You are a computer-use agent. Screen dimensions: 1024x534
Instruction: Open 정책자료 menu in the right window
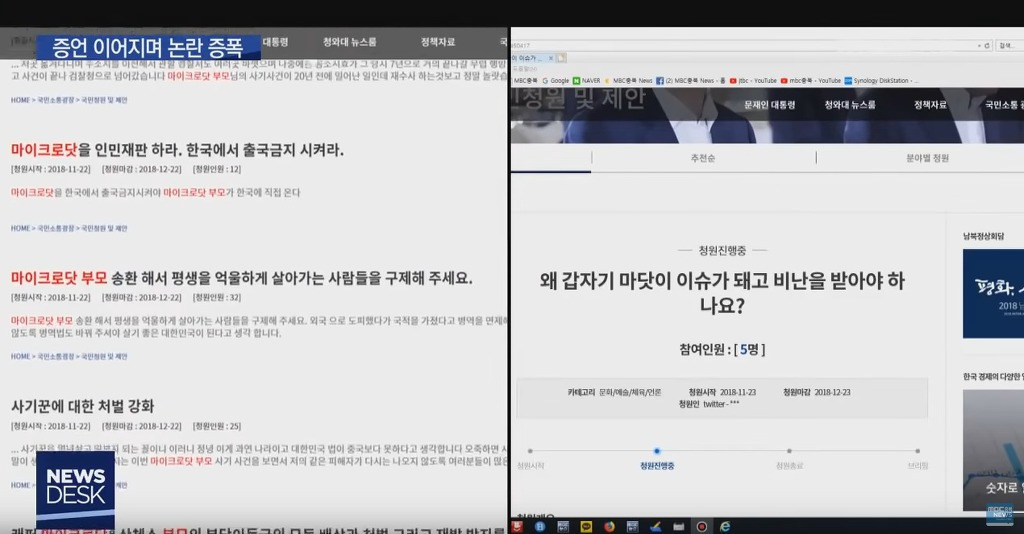[930, 104]
